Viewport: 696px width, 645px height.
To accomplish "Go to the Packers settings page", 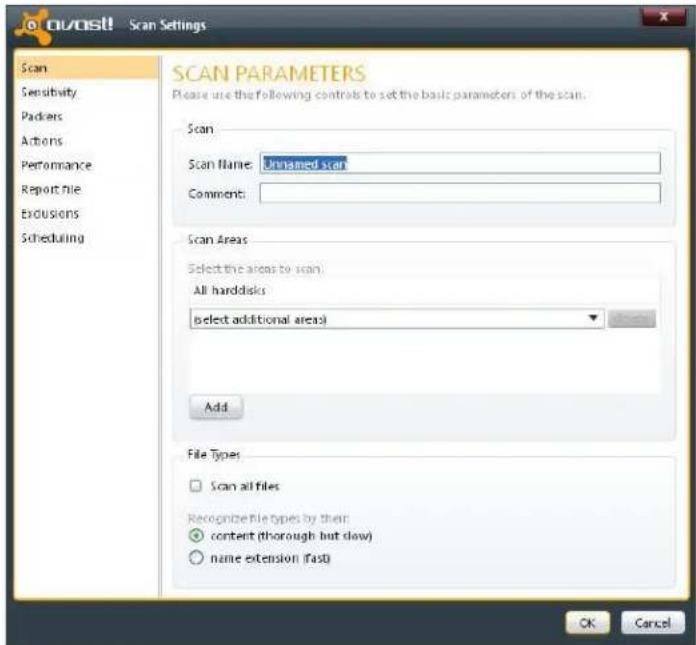I will tap(42, 116).
